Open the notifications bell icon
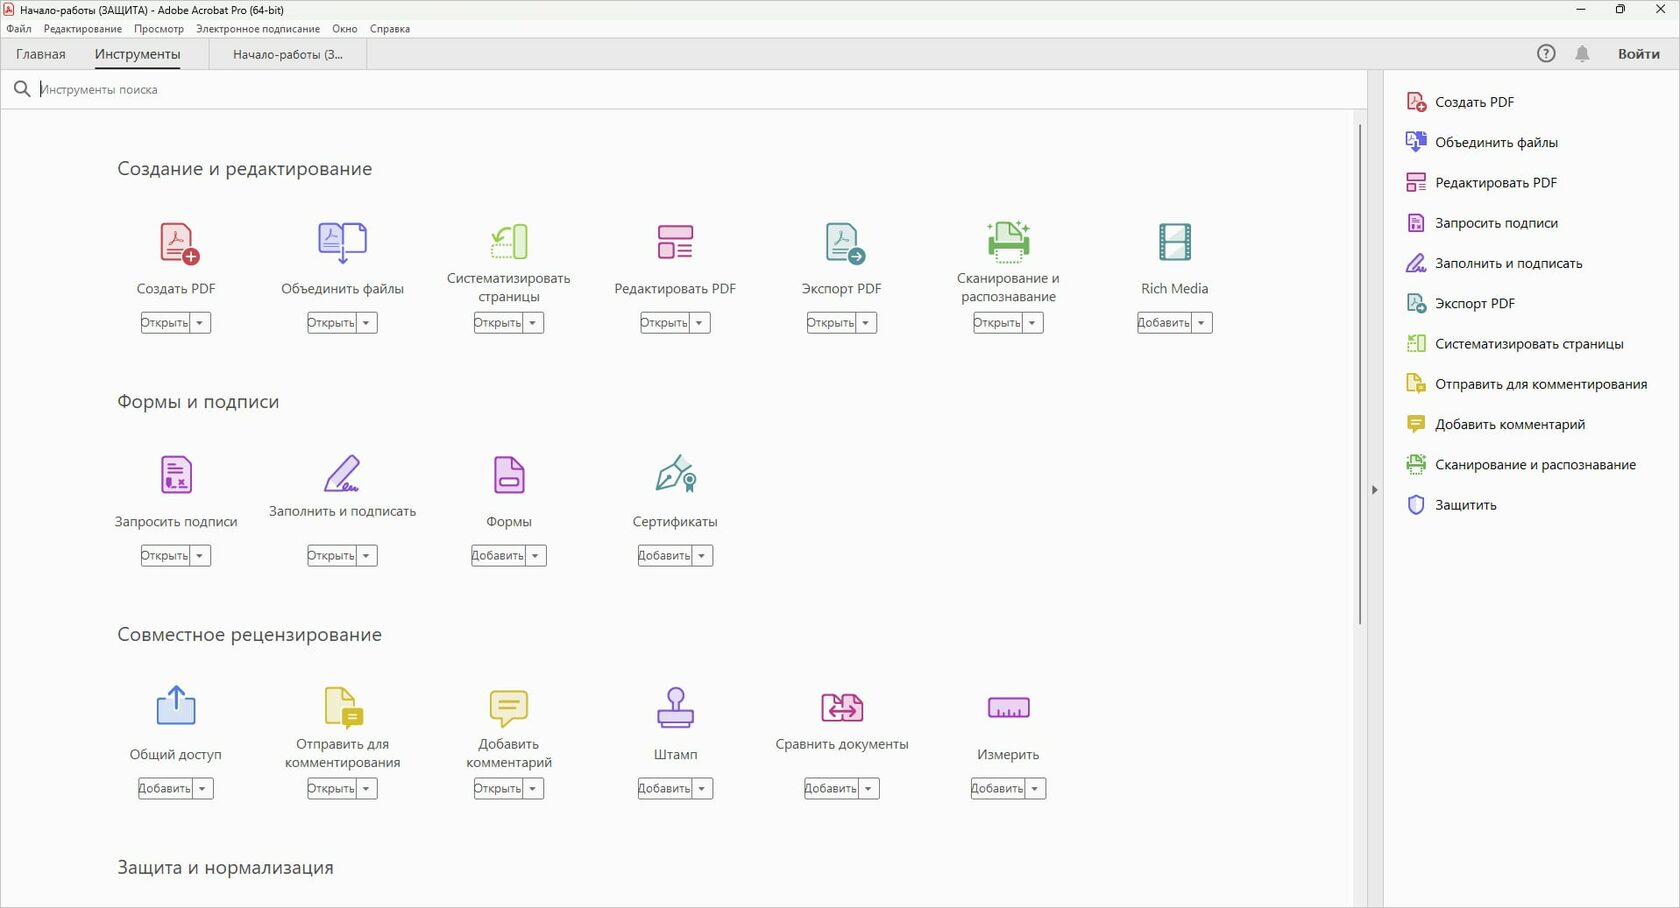The height and width of the screenshot is (908, 1680). [1582, 54]
